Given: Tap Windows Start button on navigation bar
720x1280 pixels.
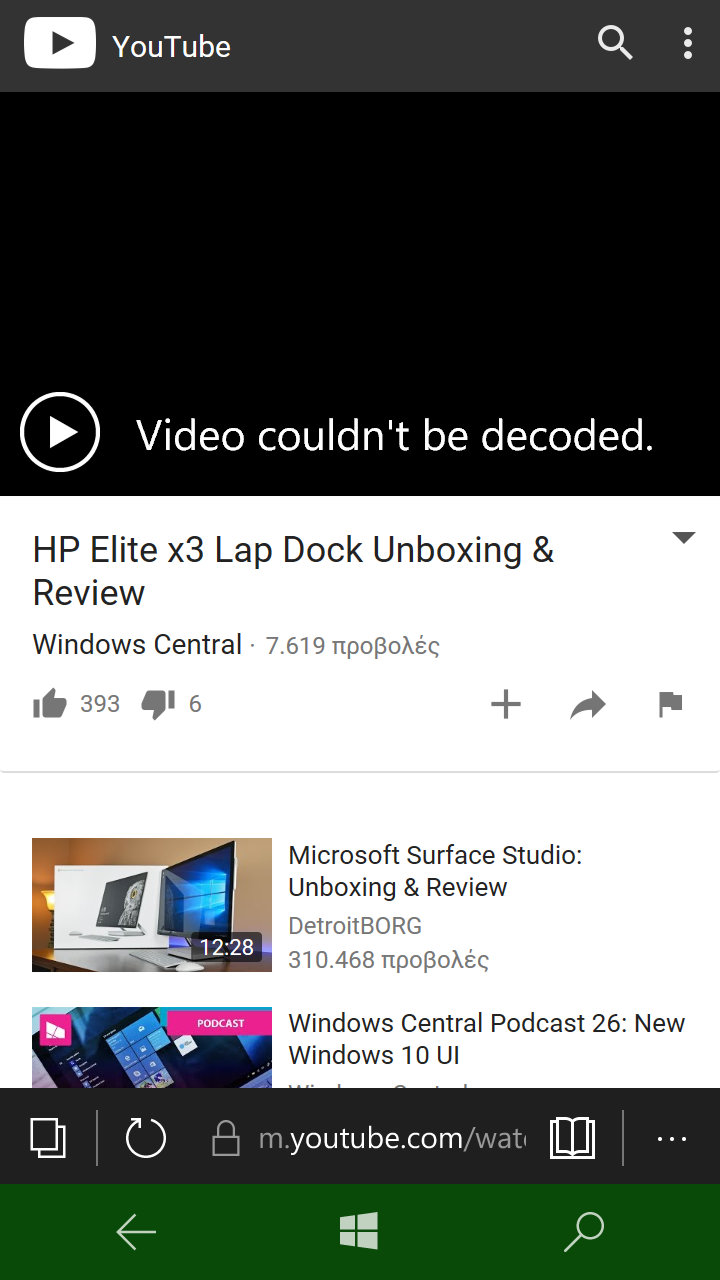Looking at the screenshot, I should tap(359, 1231).
